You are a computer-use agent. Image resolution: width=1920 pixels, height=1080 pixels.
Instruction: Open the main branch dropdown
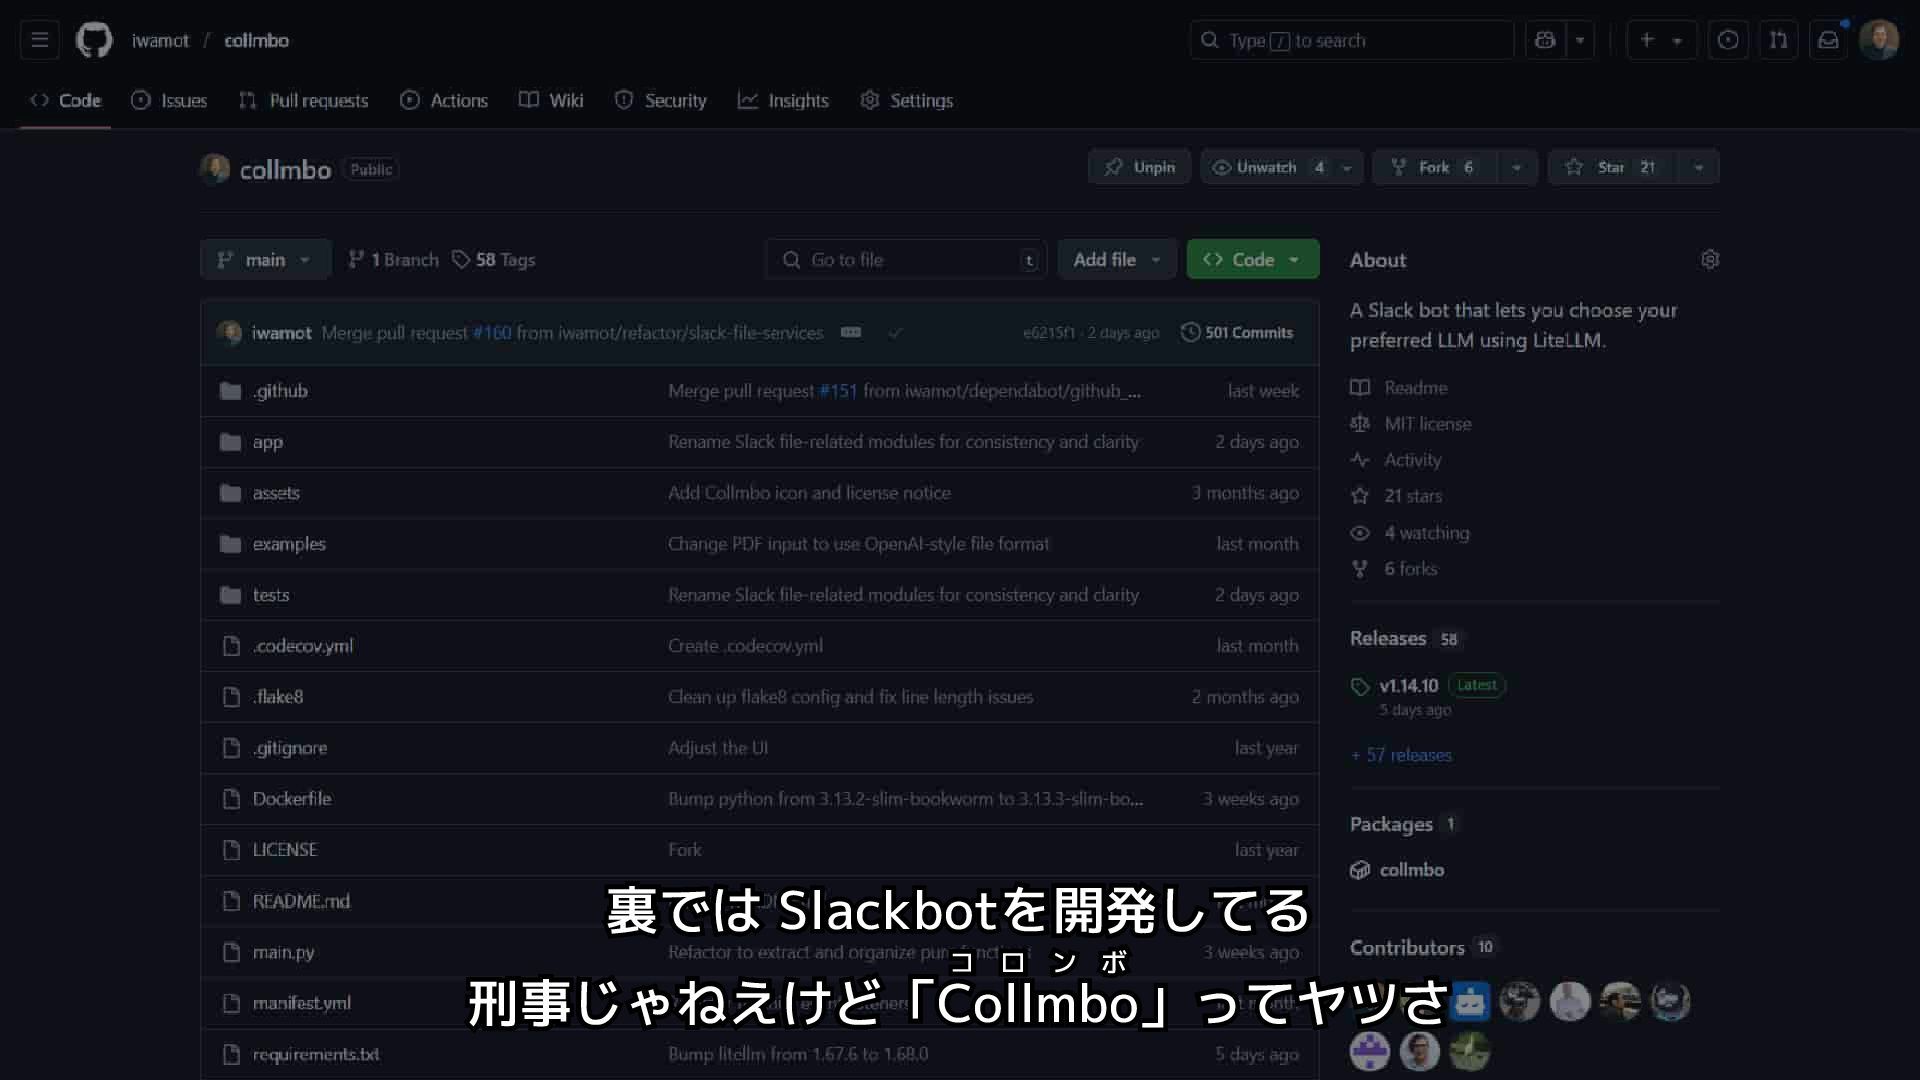tap(265, 260)
